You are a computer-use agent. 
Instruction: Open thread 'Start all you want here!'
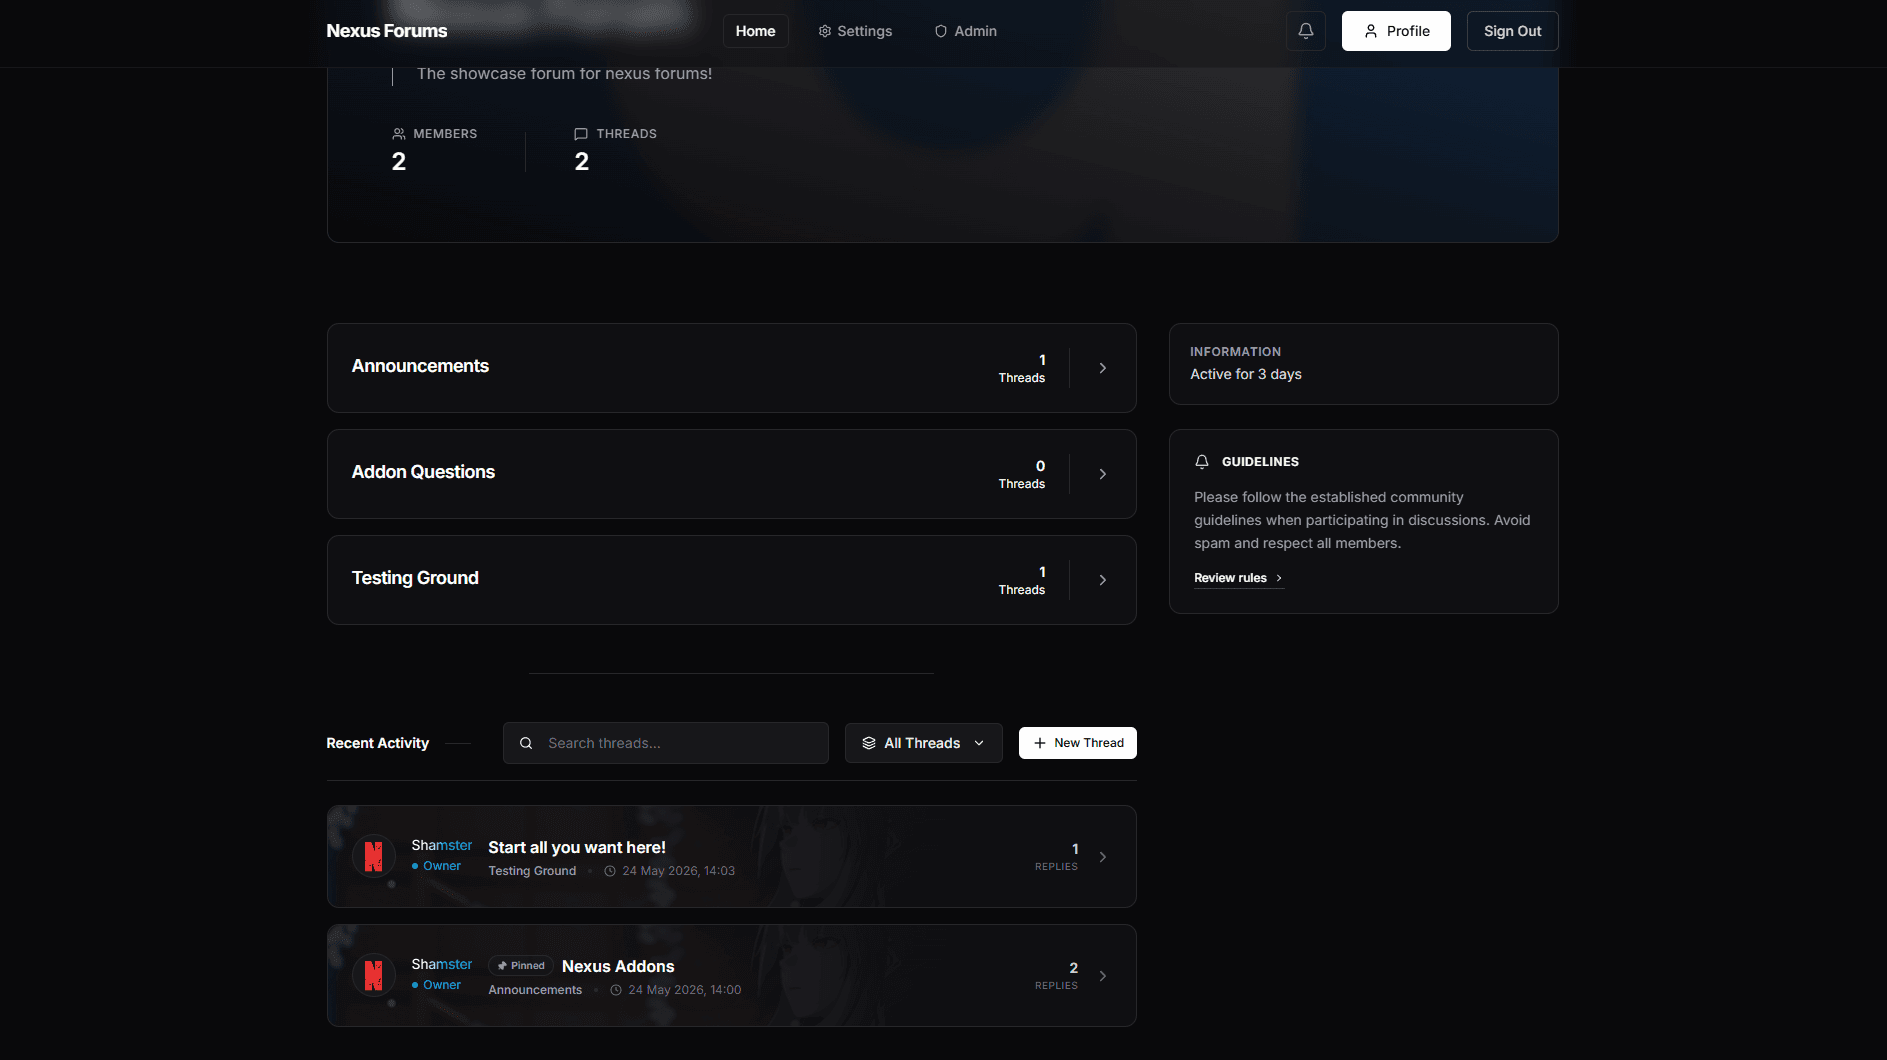[576, 847]
